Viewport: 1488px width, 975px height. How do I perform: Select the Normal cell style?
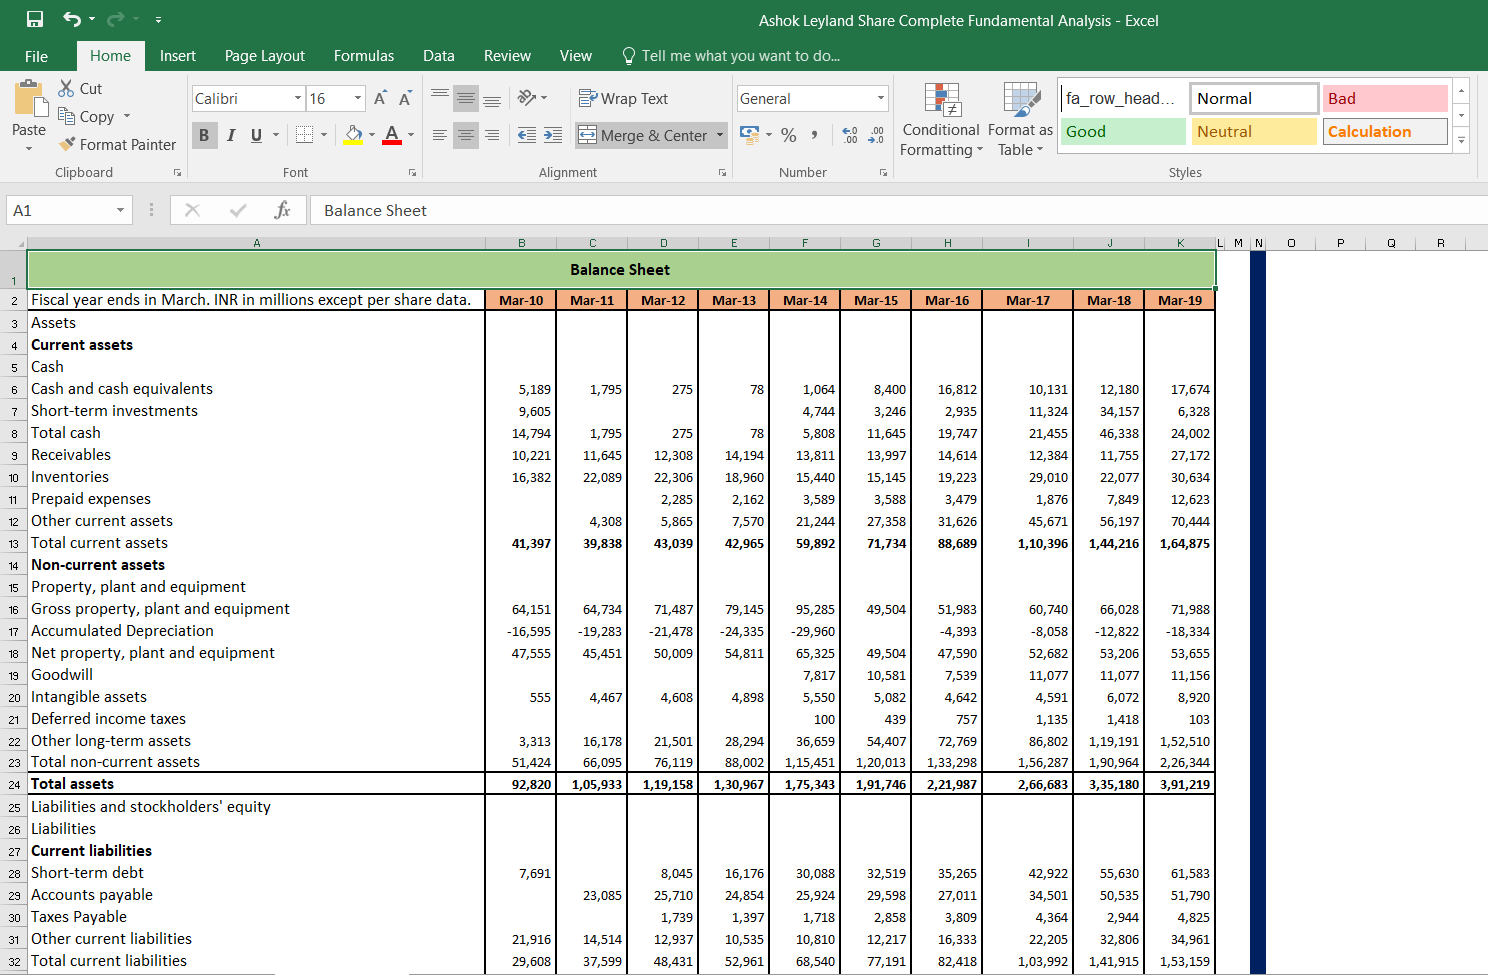[x=1254, y=98]
